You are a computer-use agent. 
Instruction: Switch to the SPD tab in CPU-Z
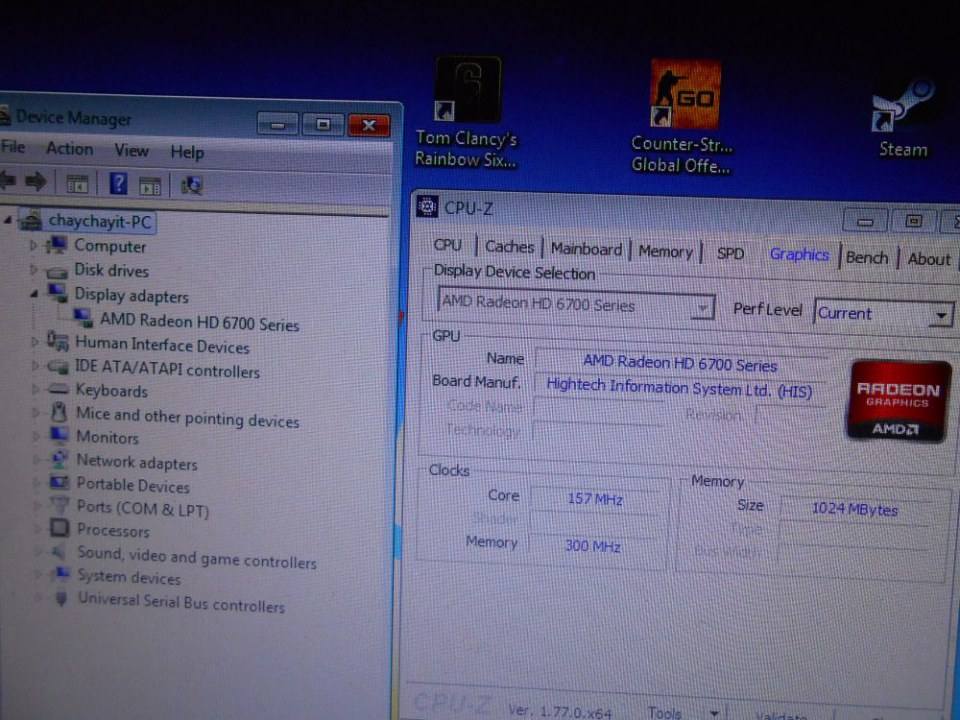730,253
